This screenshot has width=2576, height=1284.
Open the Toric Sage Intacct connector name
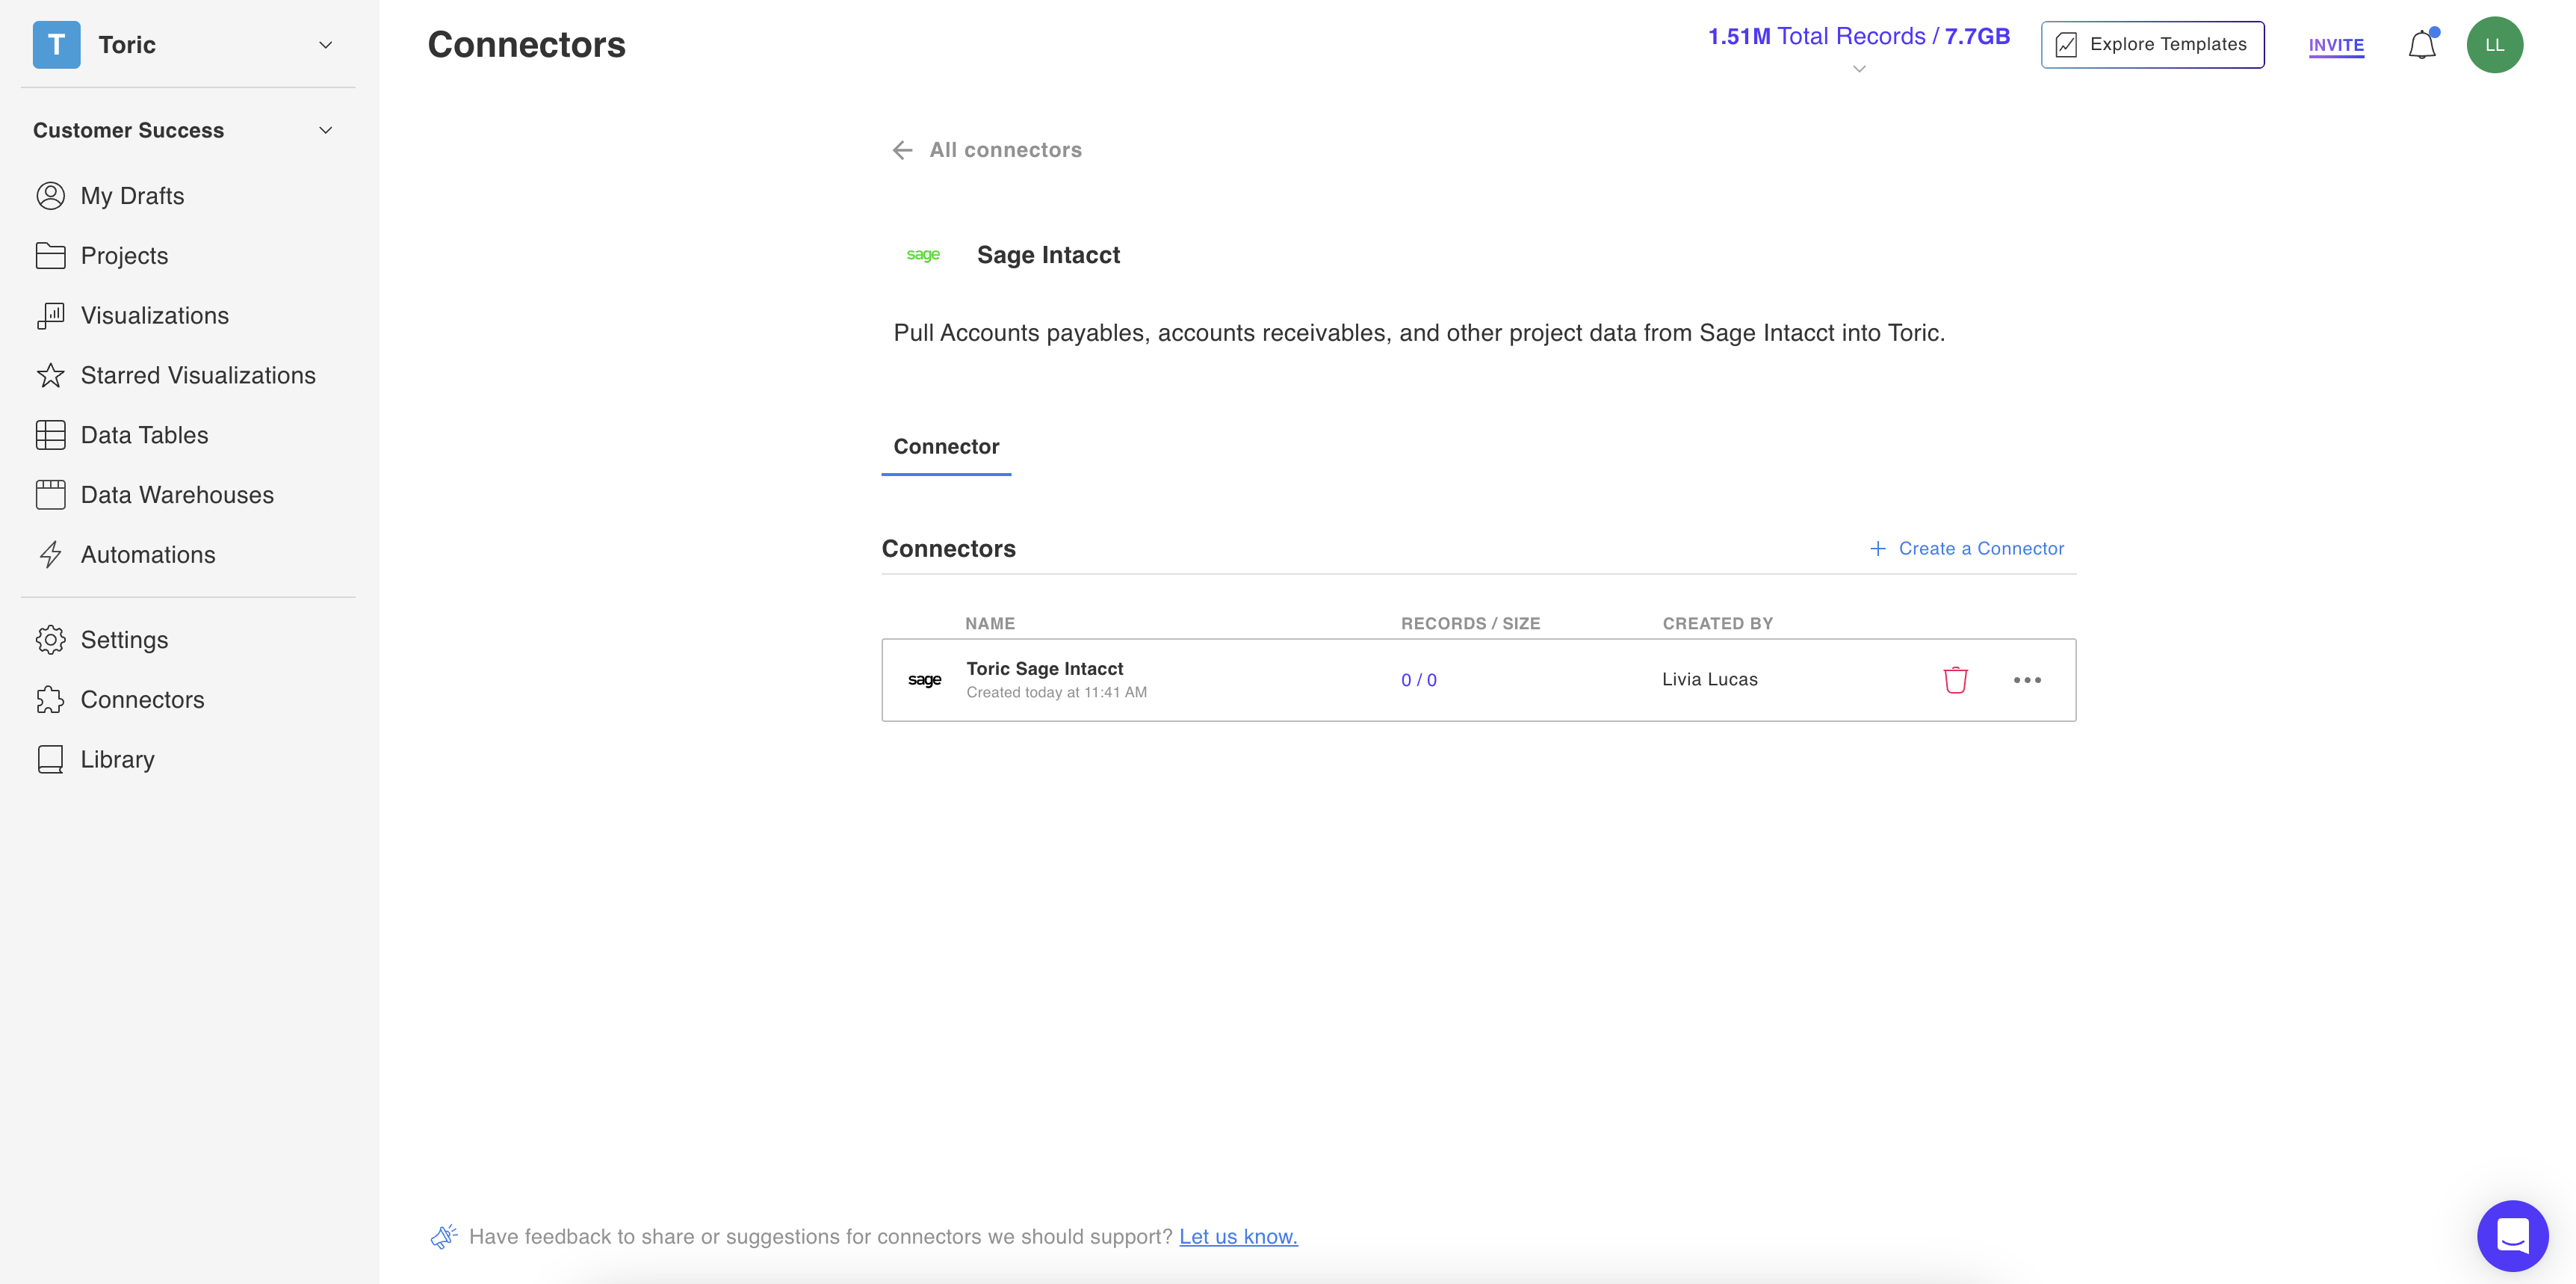pos(1044,669)
